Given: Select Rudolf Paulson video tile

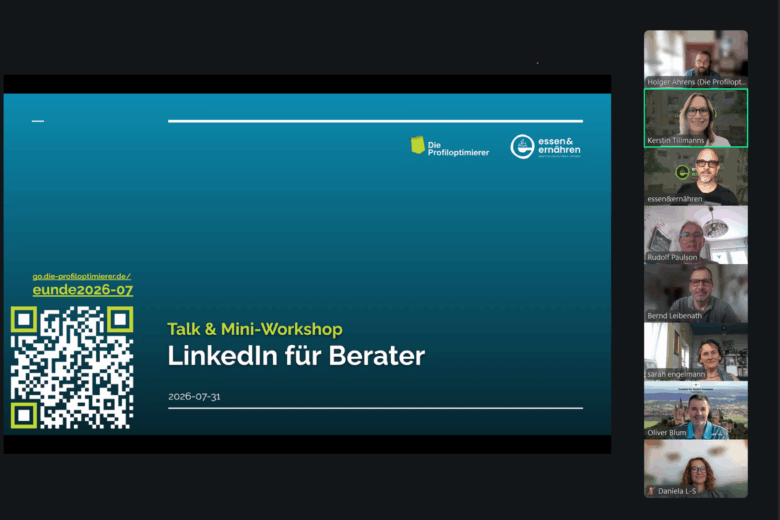Looking at the screenshot, I should point(695,235).
